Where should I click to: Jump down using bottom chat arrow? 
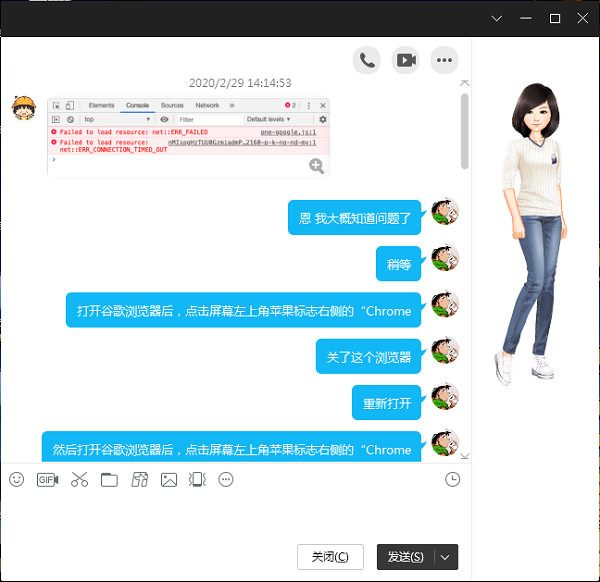(x=465, y=456)
